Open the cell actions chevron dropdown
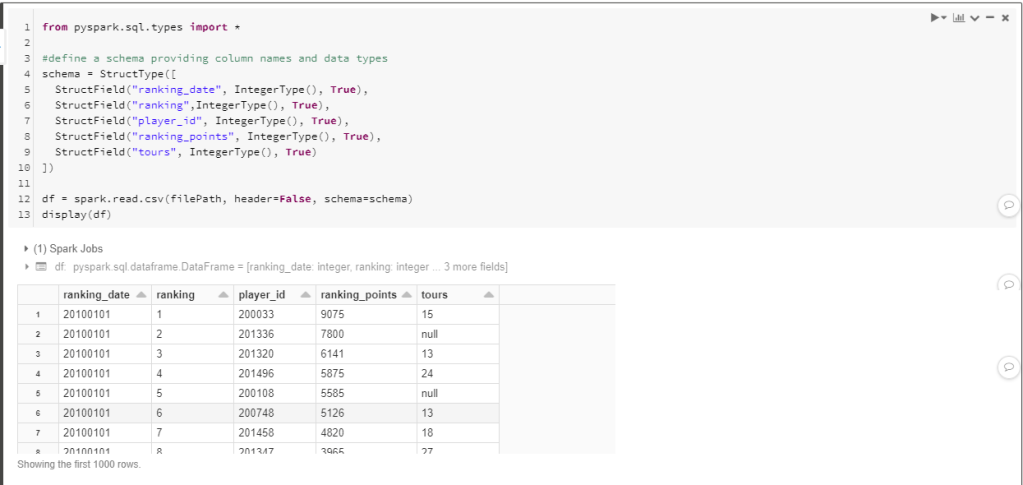Screen dimensions: 1023x485 973,18
